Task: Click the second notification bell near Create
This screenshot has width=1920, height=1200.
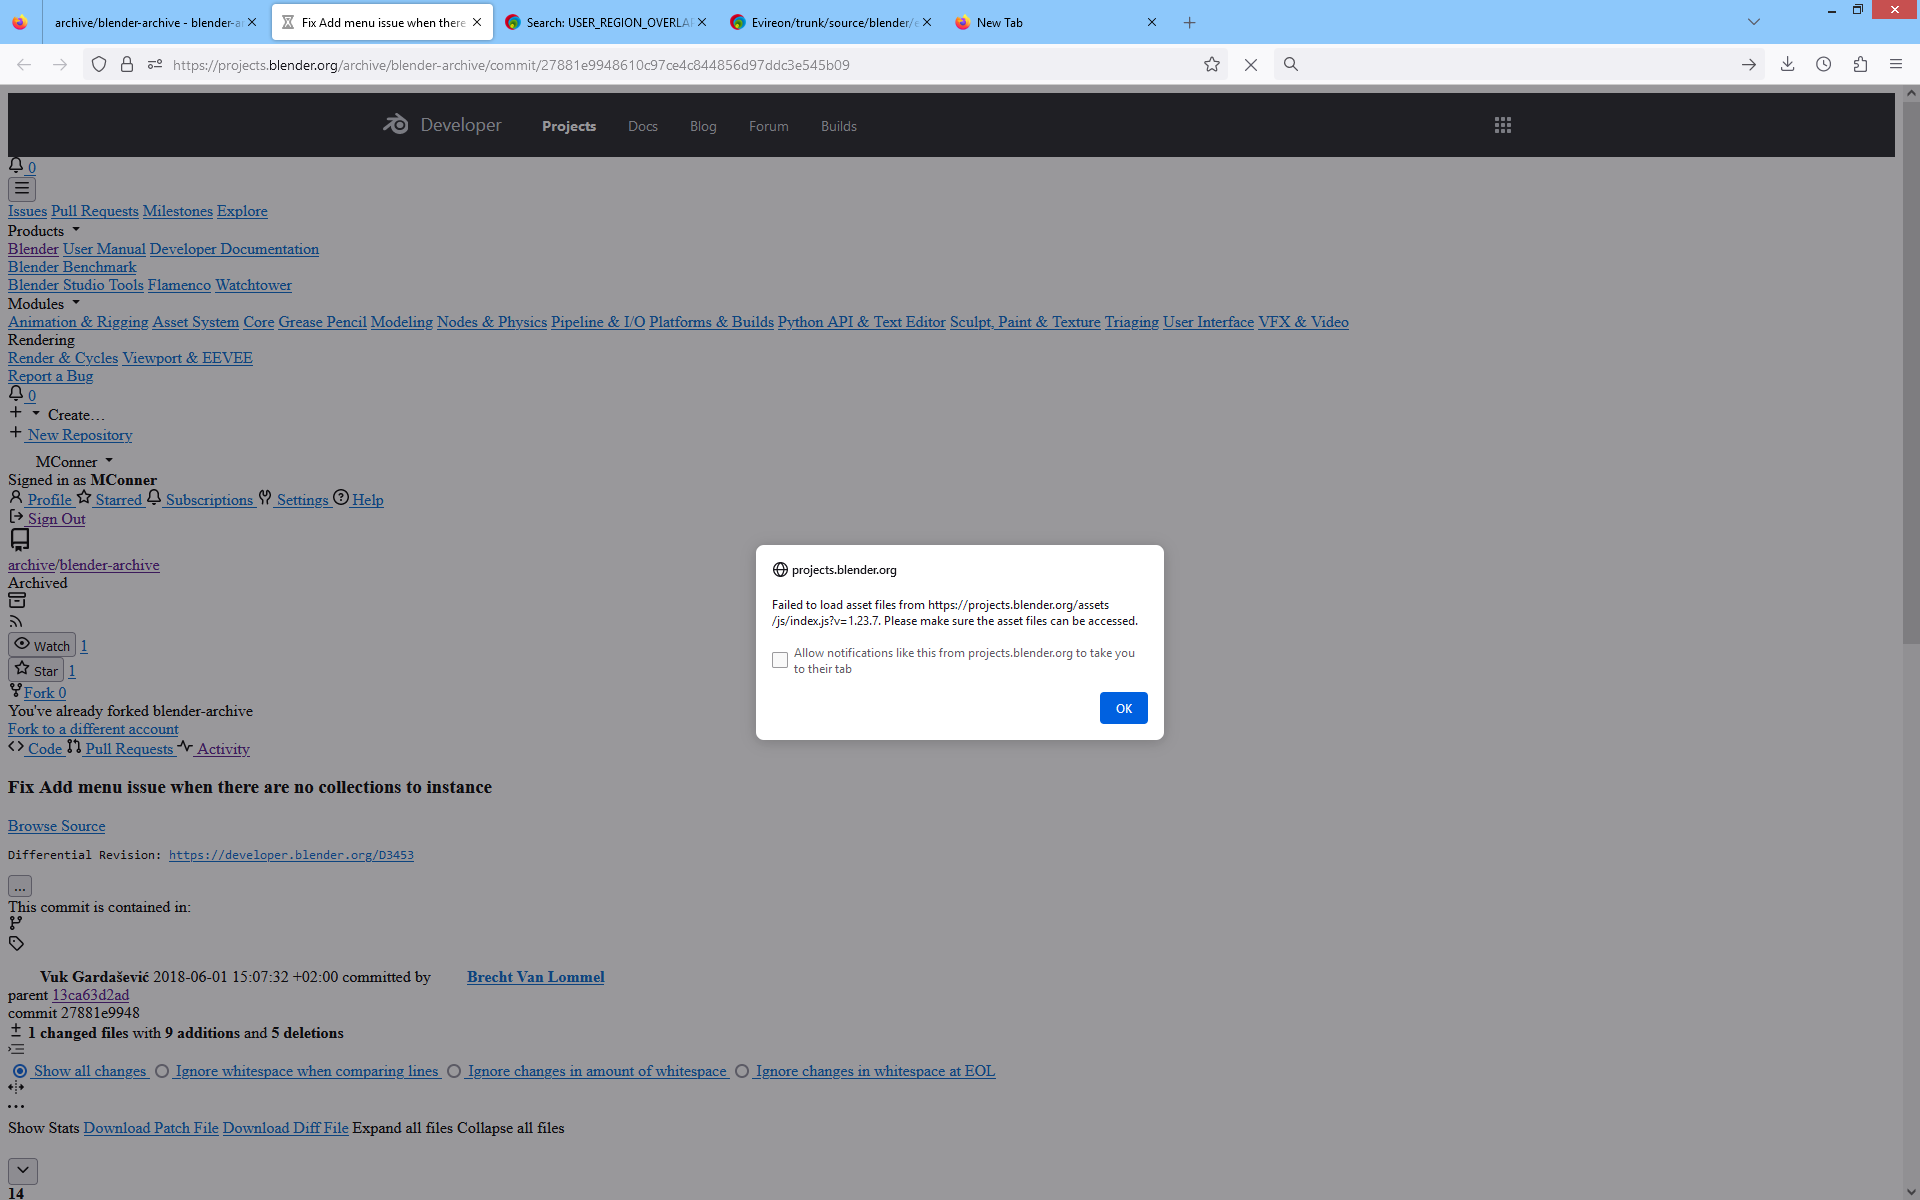Action: (x=16, y=394)
